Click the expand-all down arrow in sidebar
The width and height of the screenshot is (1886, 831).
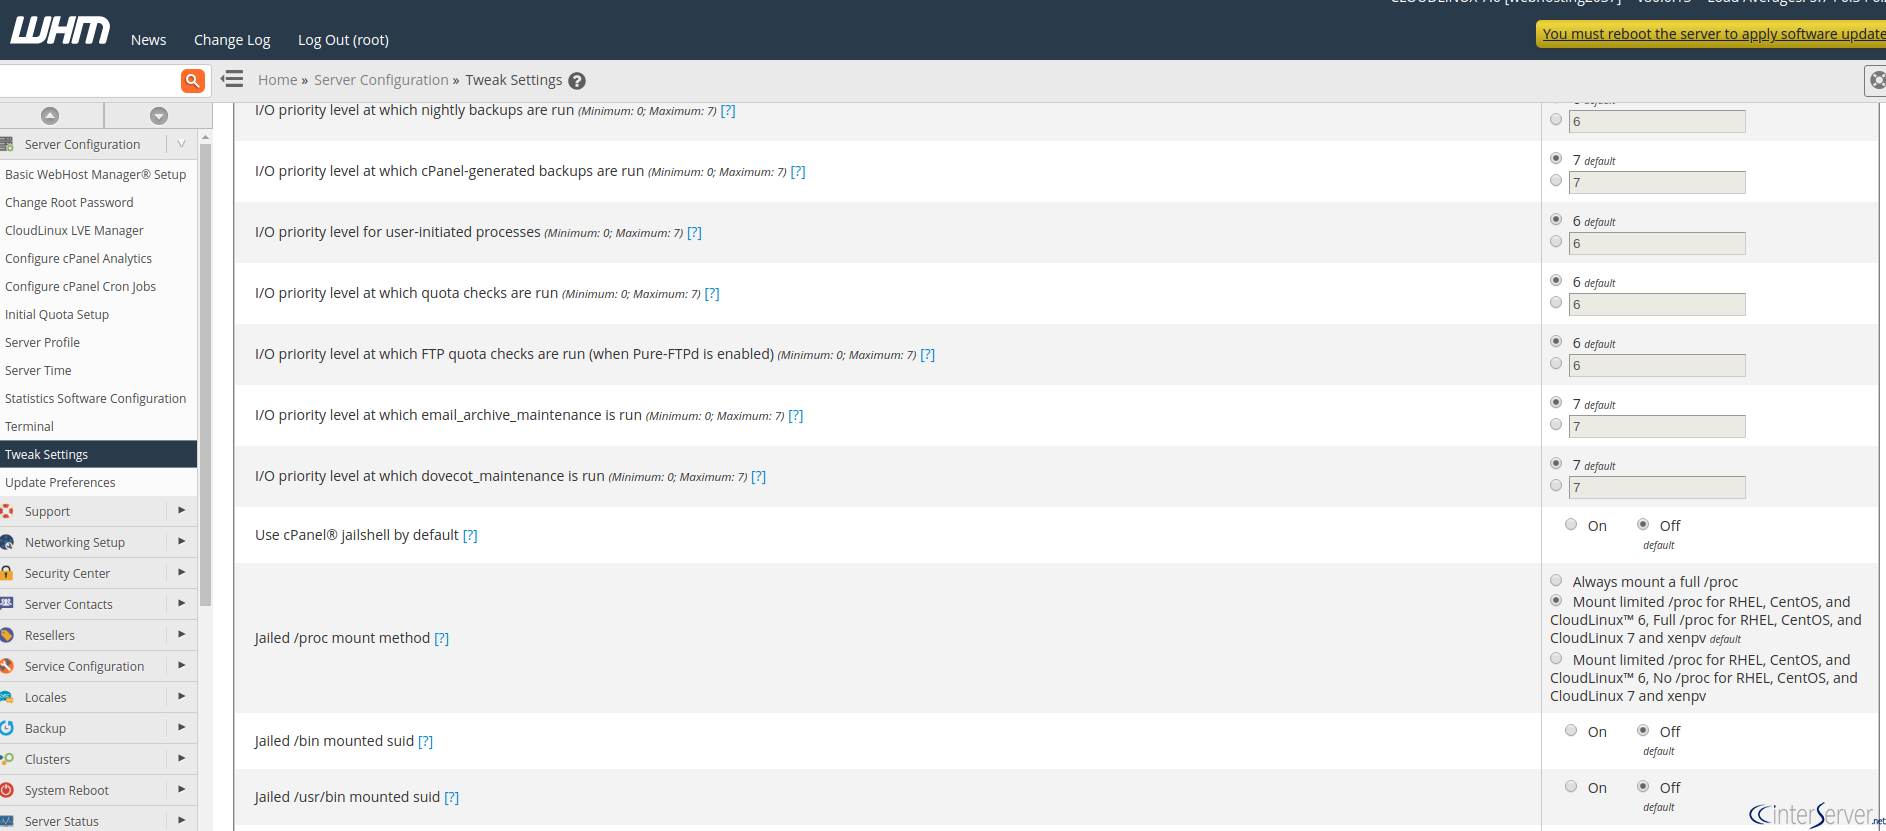click(158, 116)
